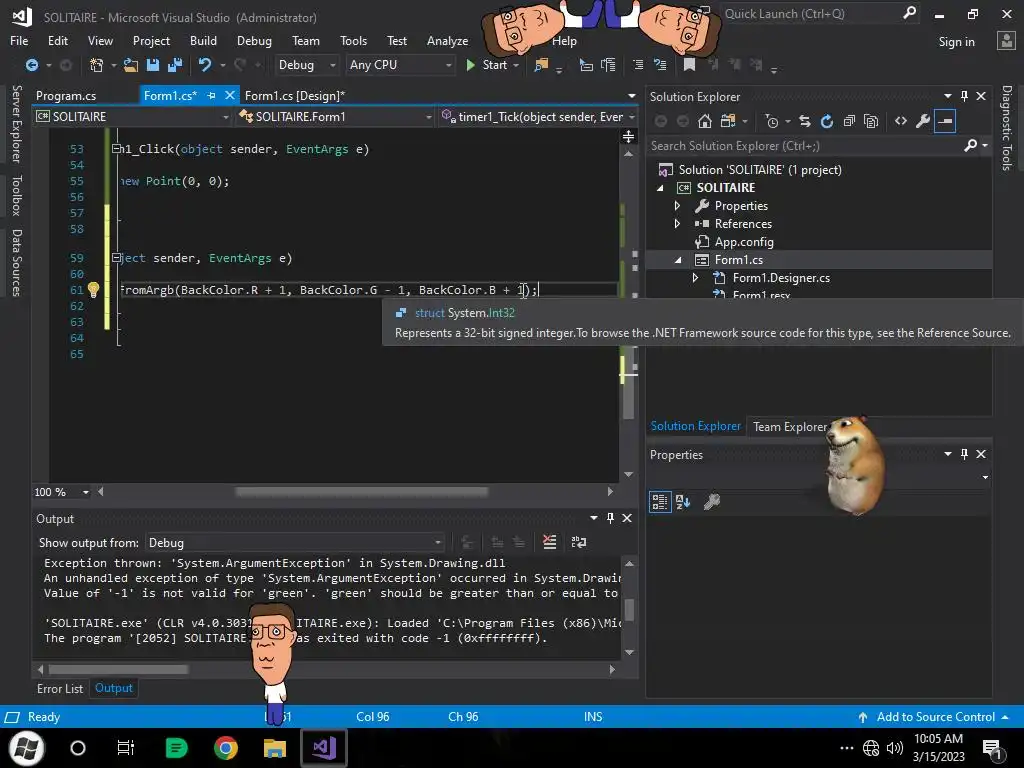This screenshot has height=768, width=1024.
Task: Clear All output in Output window
Action: coord(550,542)
